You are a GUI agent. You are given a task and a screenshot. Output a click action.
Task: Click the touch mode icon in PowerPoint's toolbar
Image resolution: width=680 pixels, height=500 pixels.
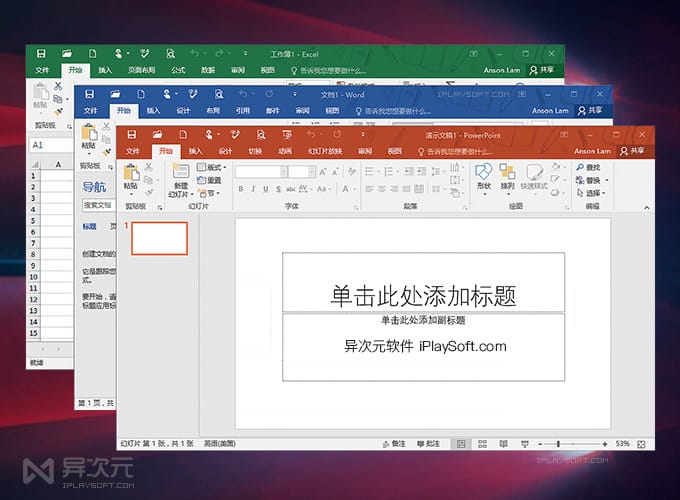coord(209,135)
